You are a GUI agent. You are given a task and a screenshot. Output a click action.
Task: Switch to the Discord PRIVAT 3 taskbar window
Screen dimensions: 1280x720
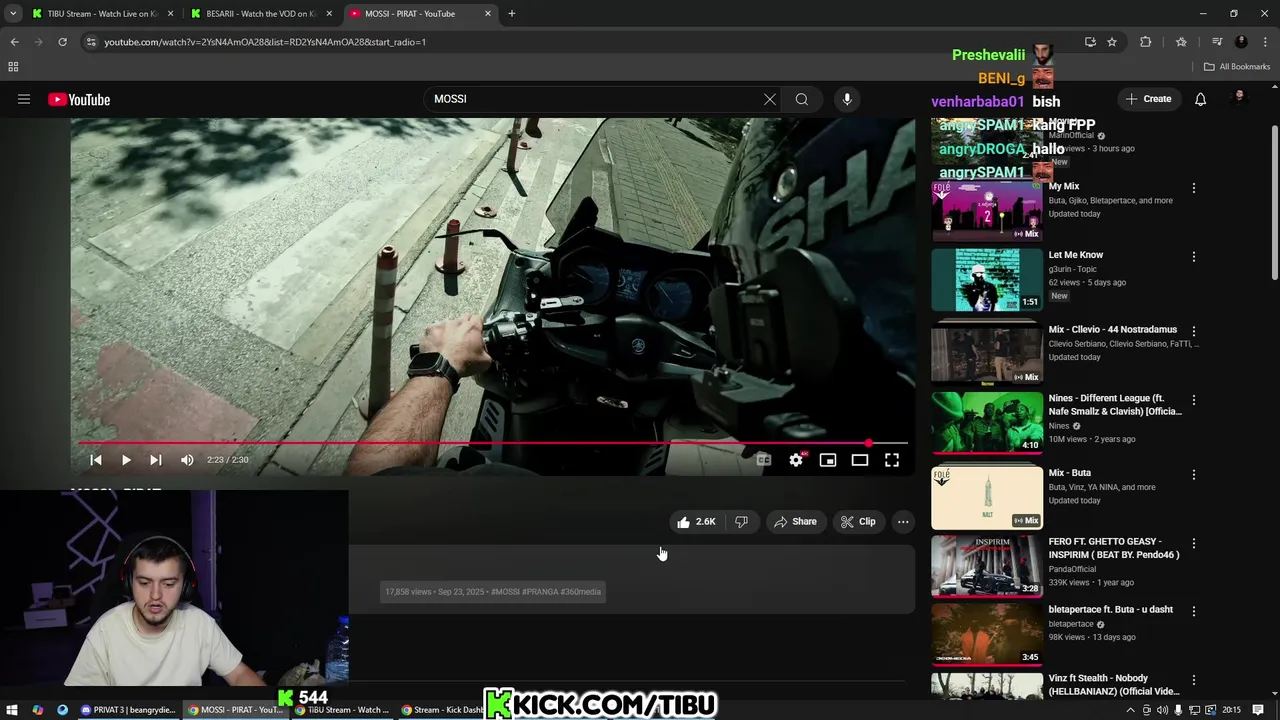128,710
